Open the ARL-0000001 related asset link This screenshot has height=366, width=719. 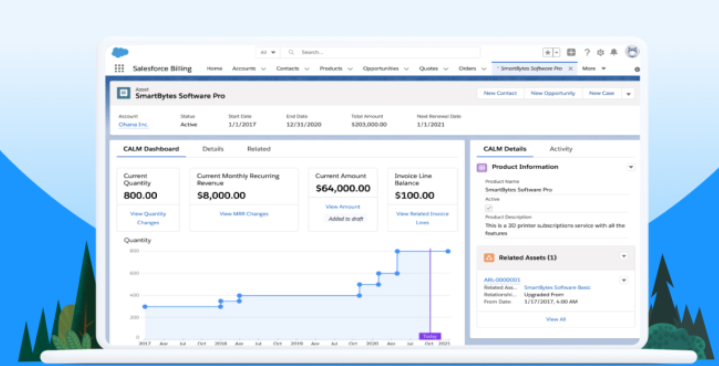[x=502, y=280]
